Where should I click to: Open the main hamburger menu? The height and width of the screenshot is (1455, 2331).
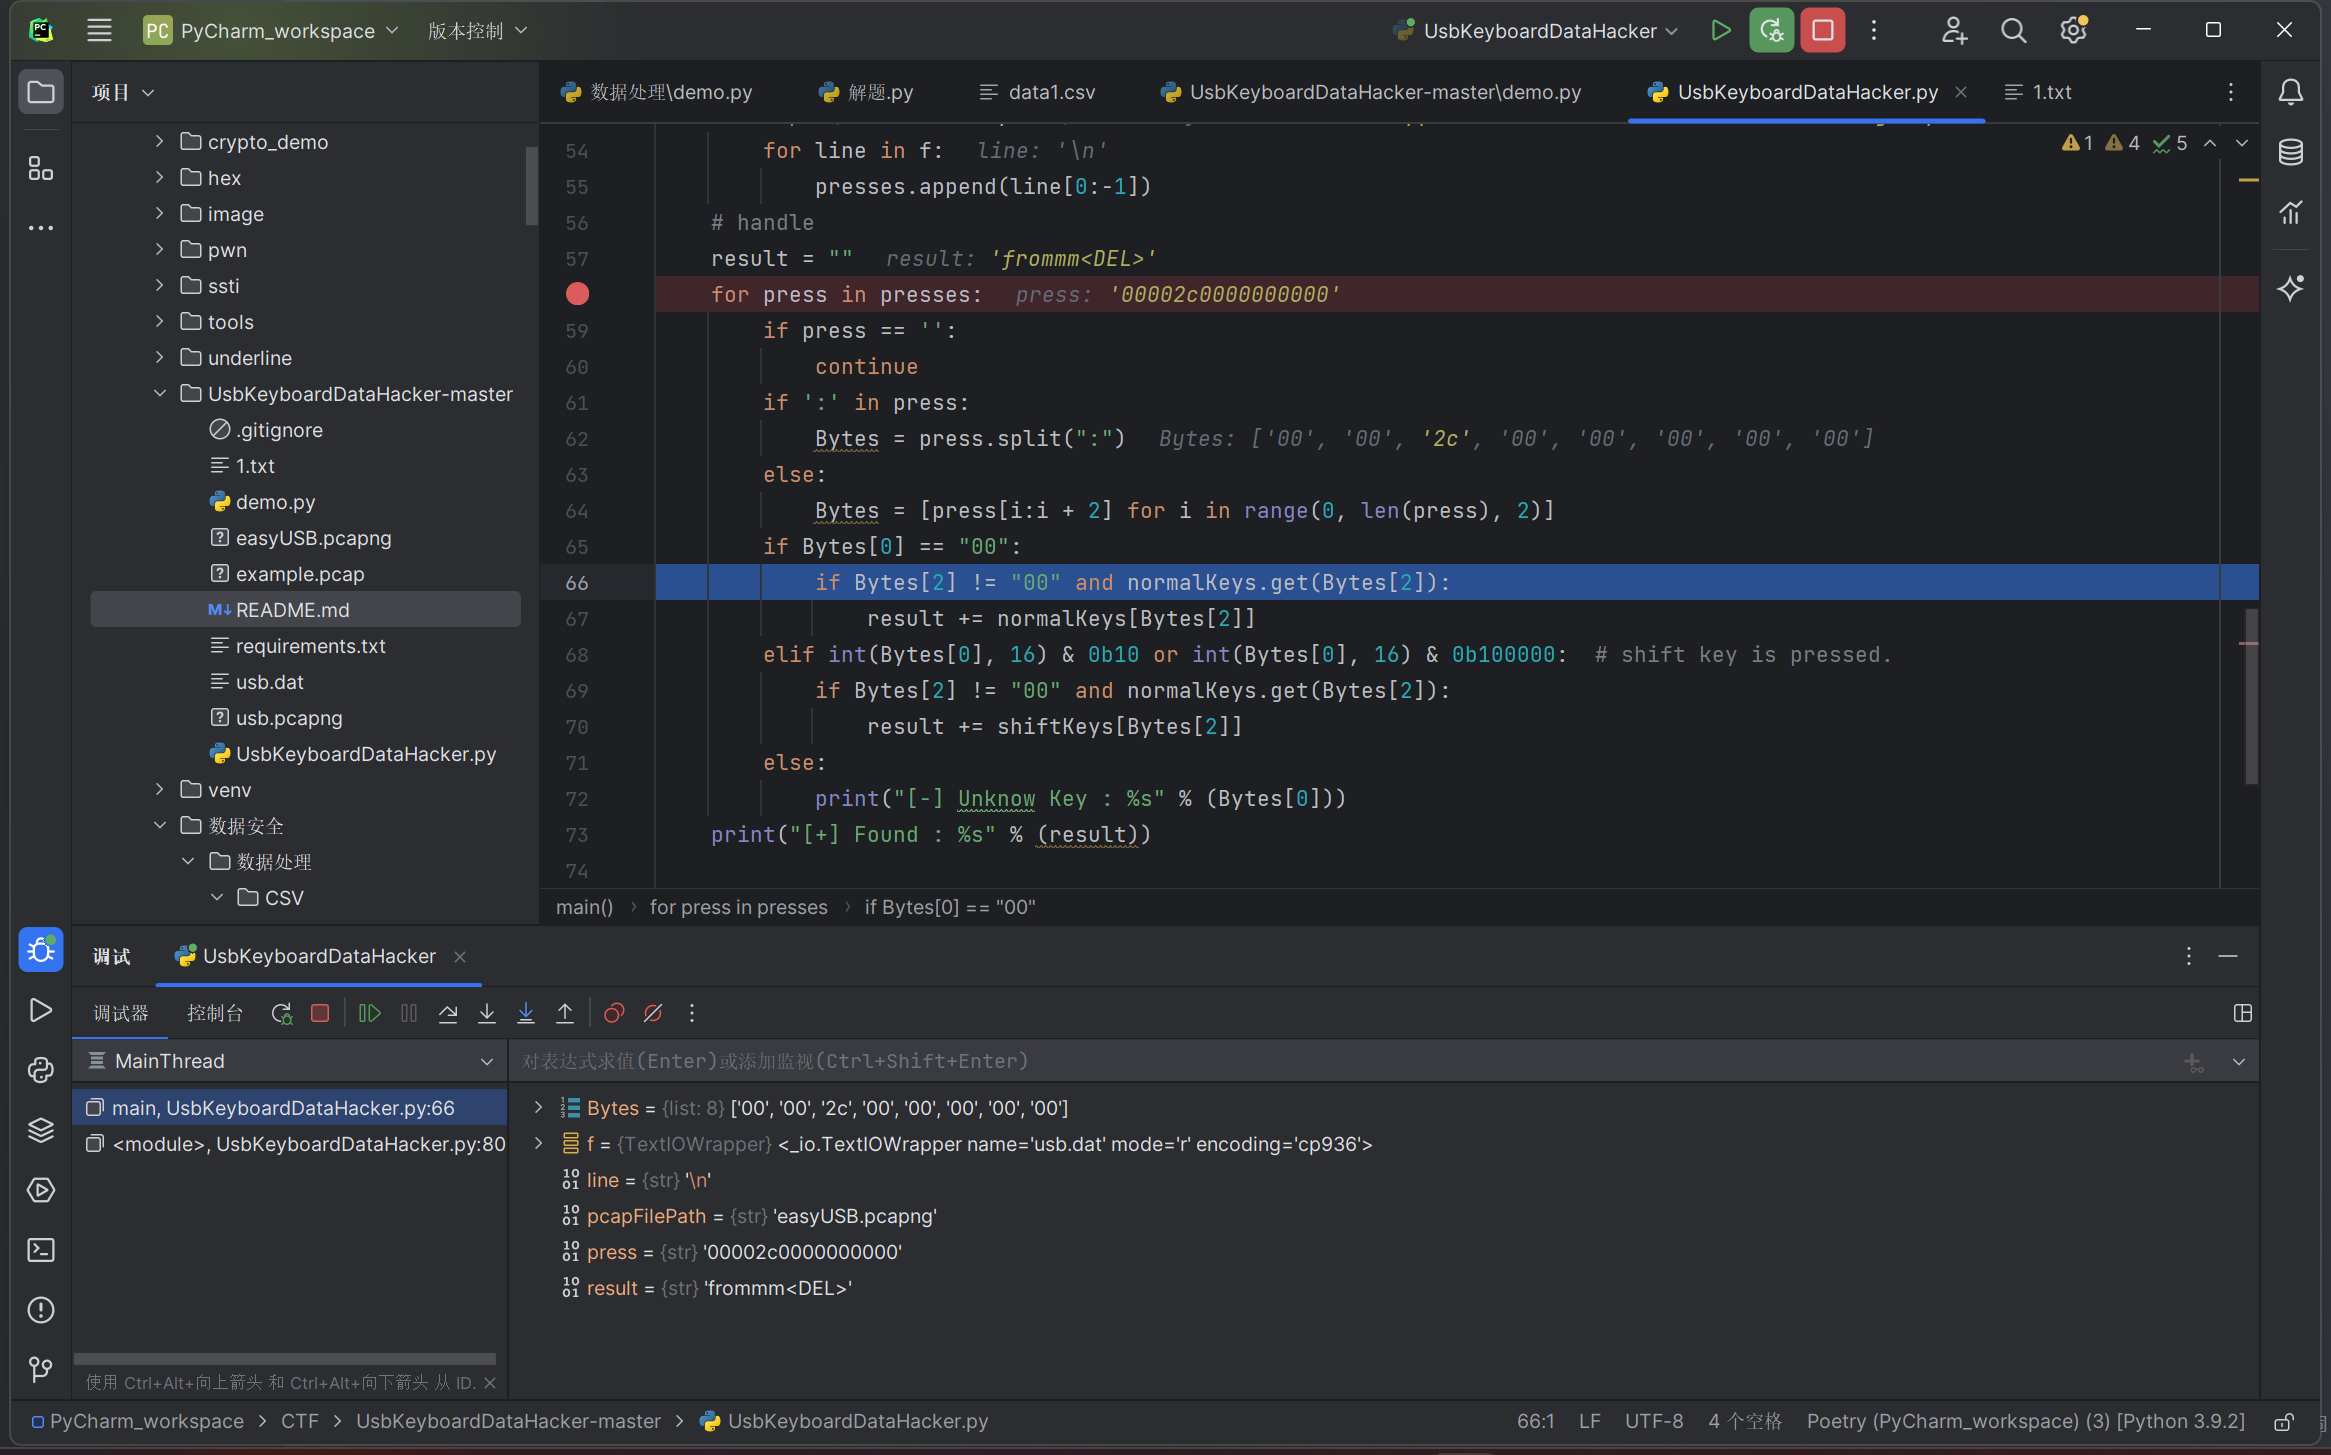coord(99,30)
